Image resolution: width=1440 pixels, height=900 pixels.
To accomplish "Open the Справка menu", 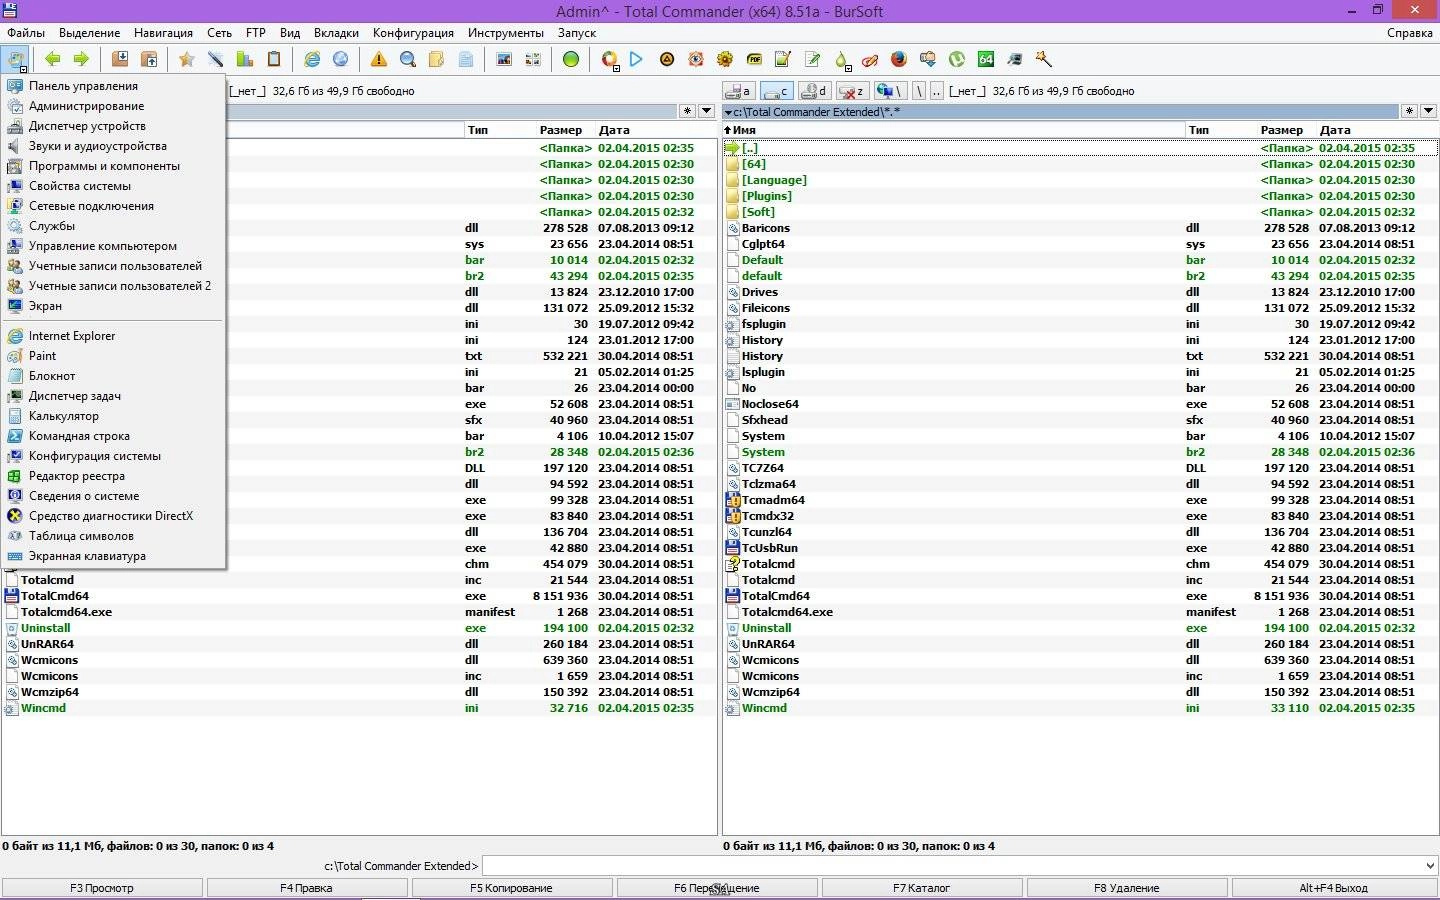I will coord(1409,33).
